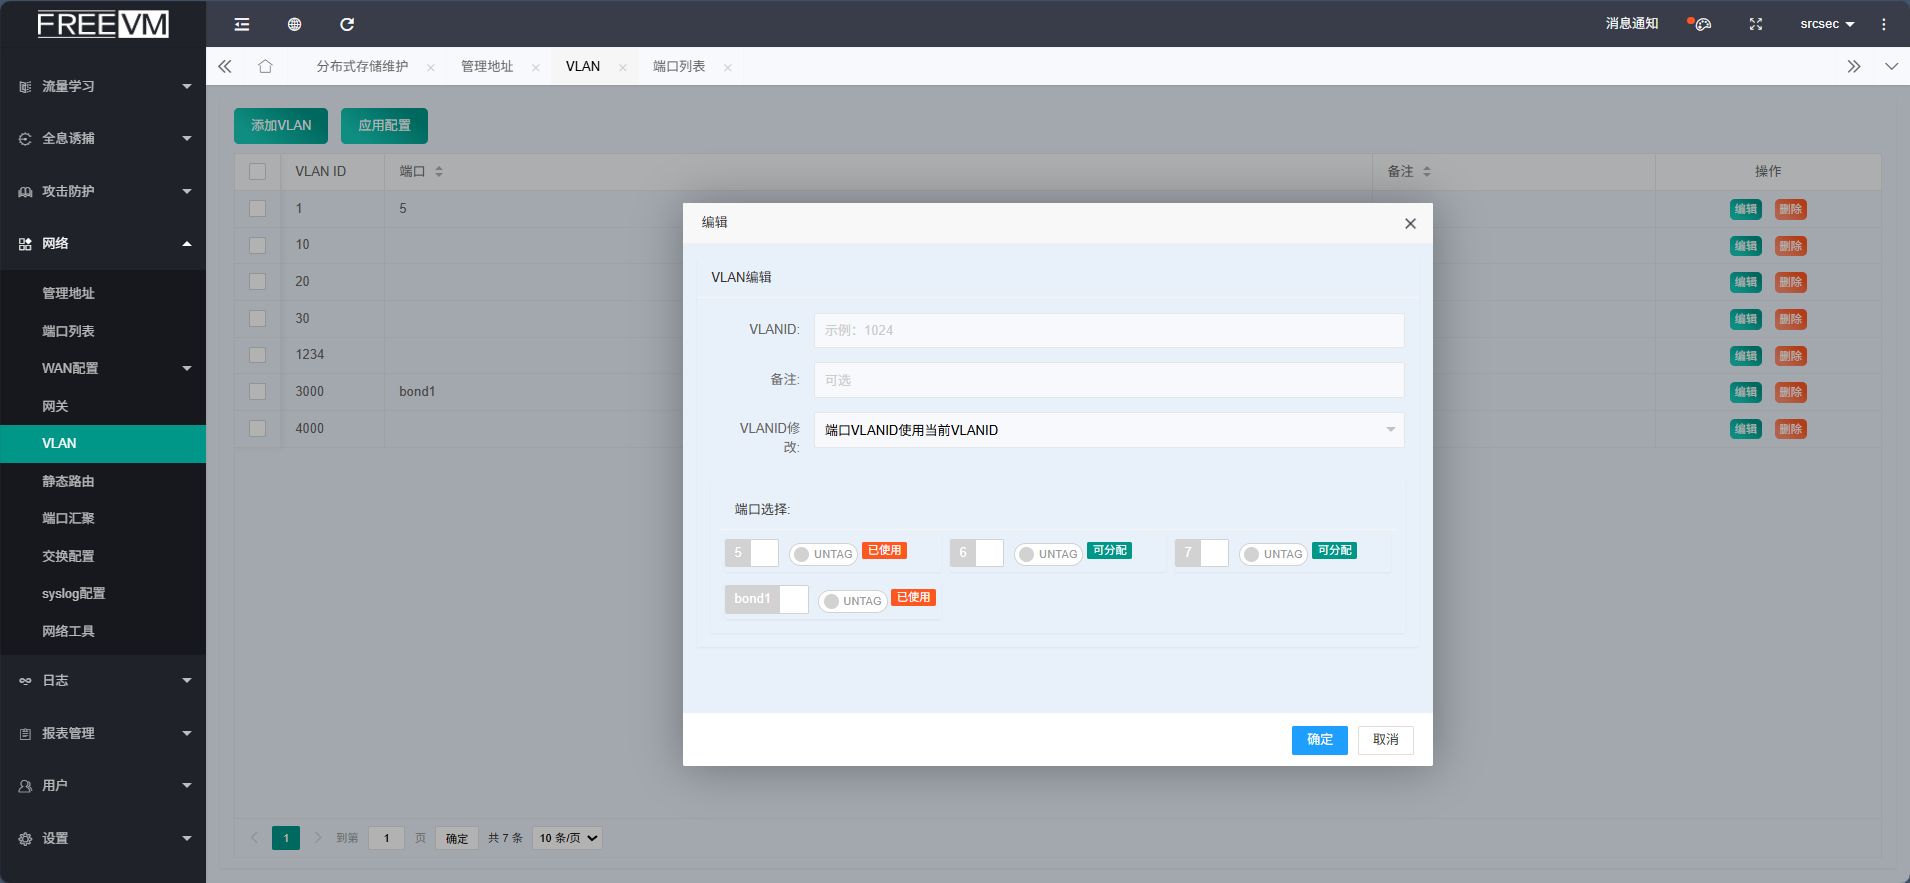Open the srcsec user dropdown
1910x883 pixels.
pos(1826,24)
